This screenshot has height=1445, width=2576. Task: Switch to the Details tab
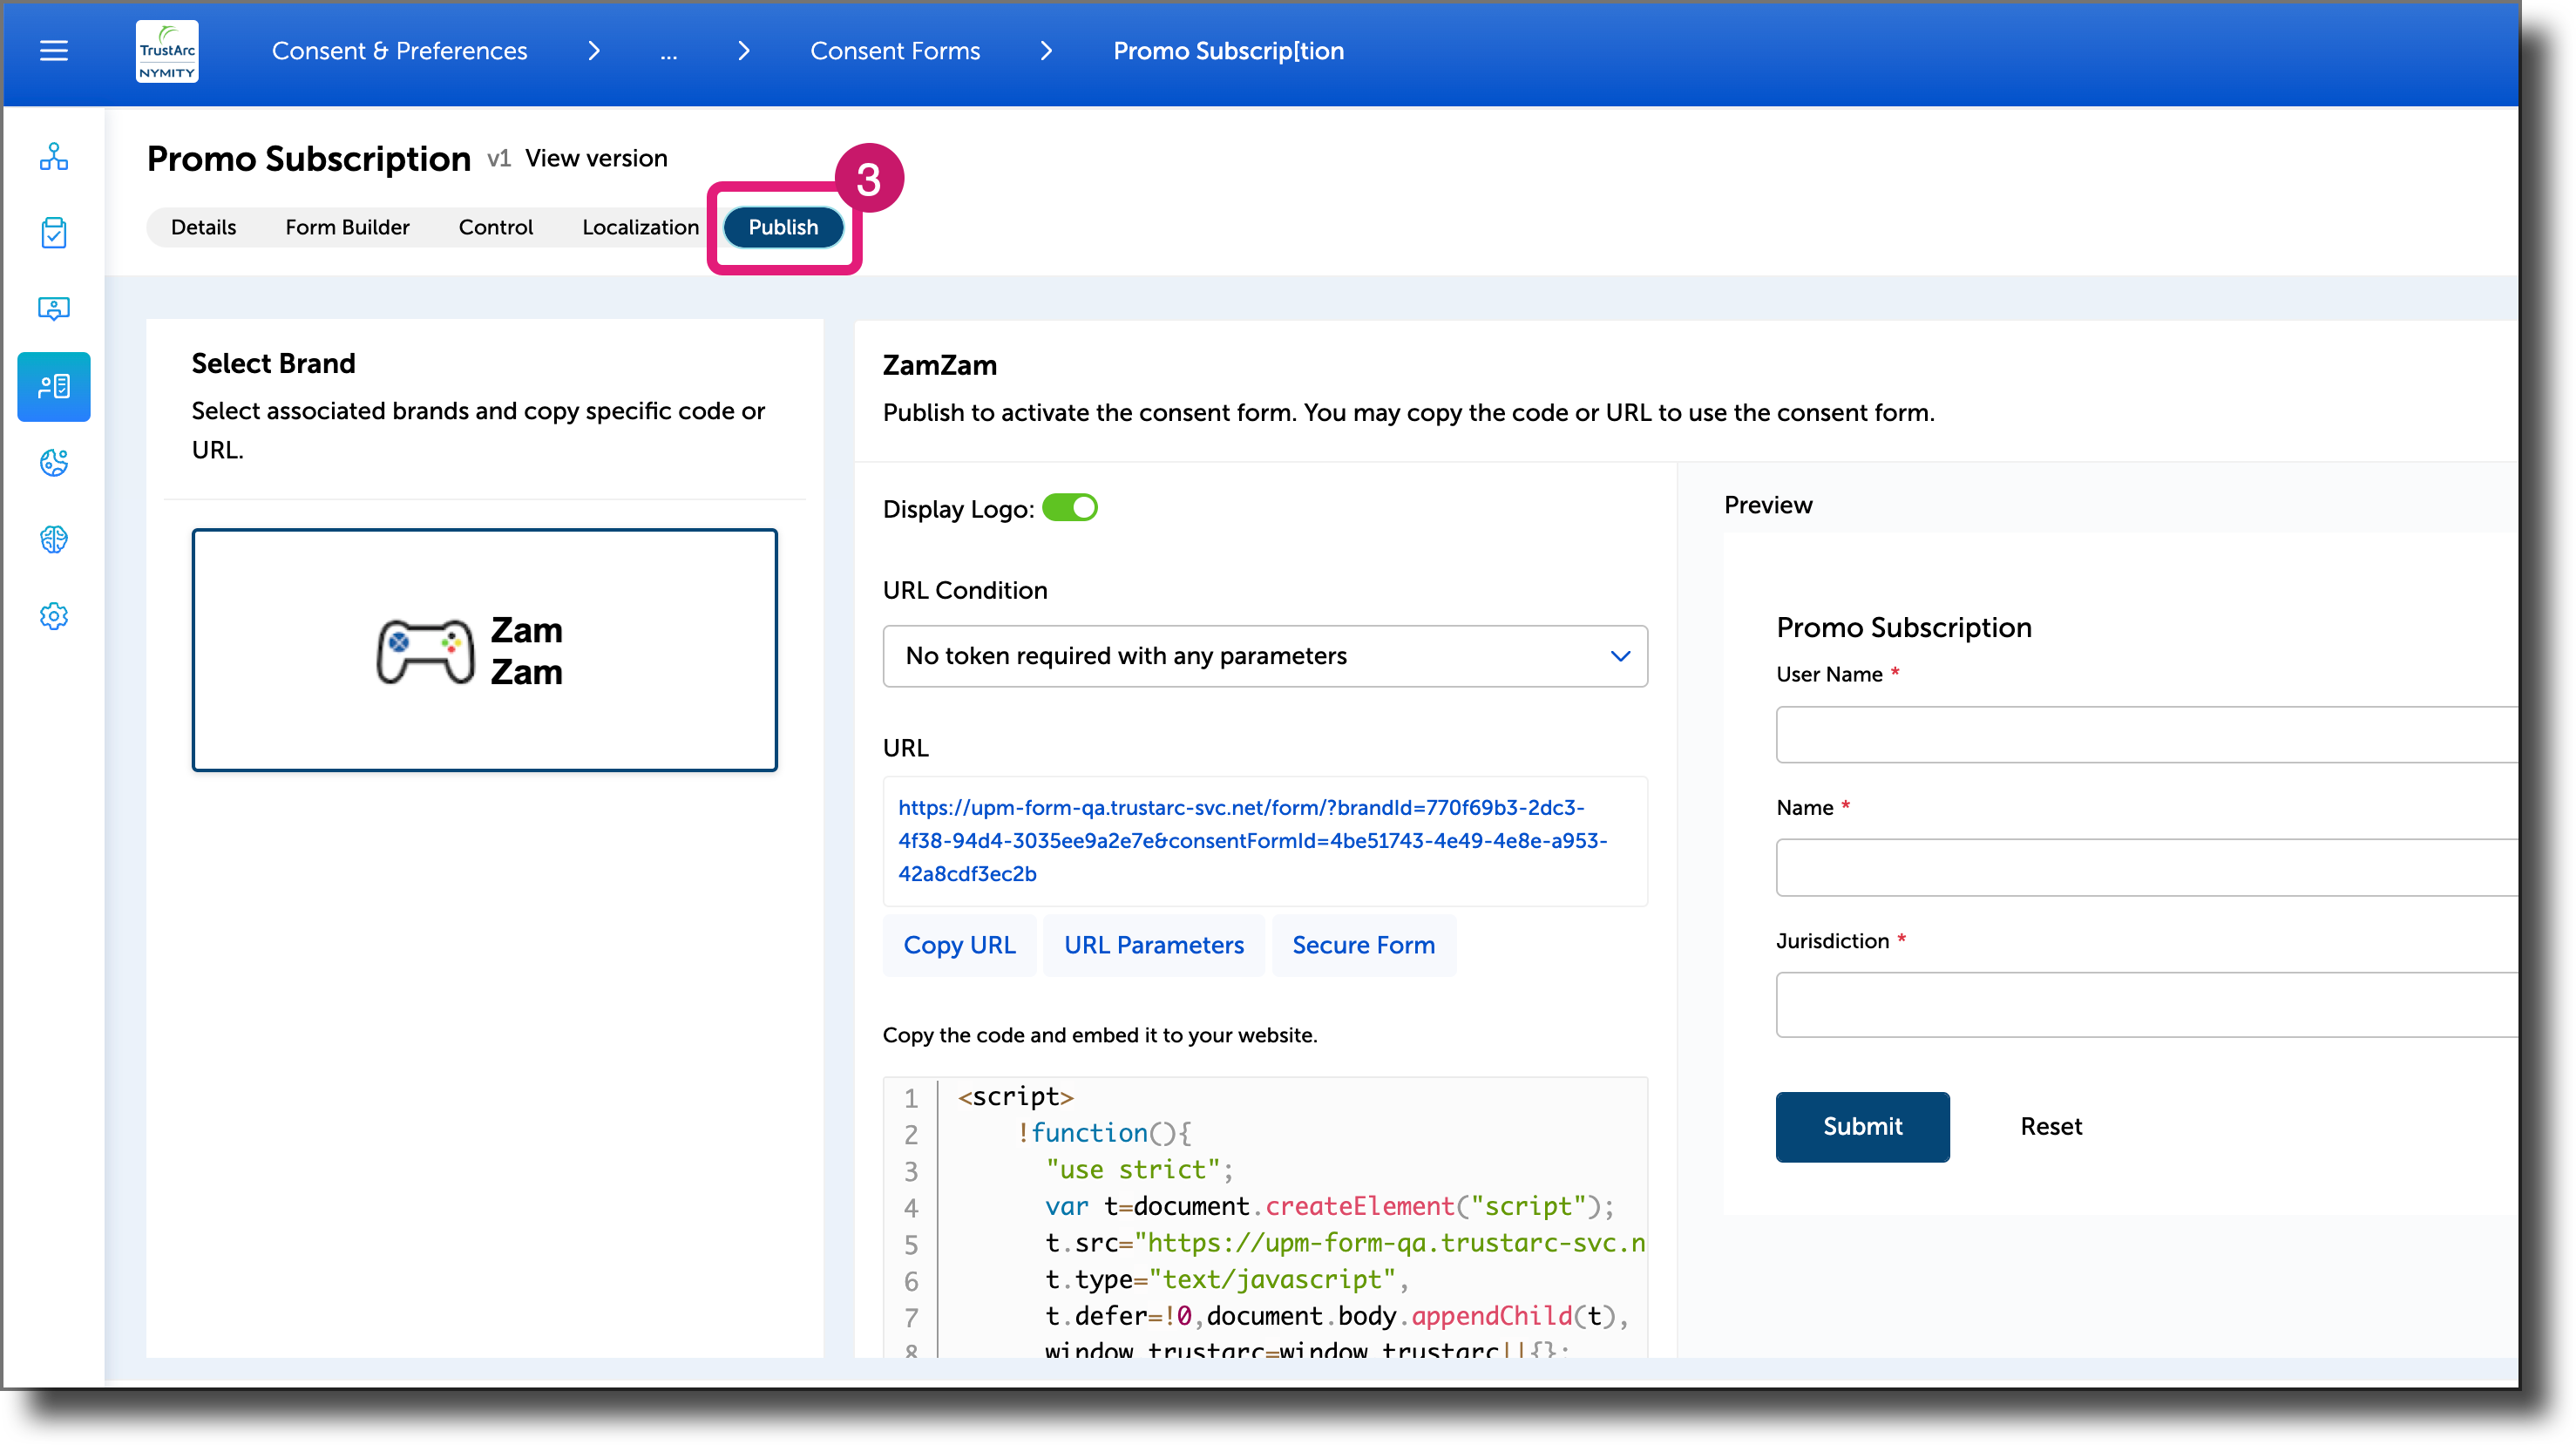(204, 227)
